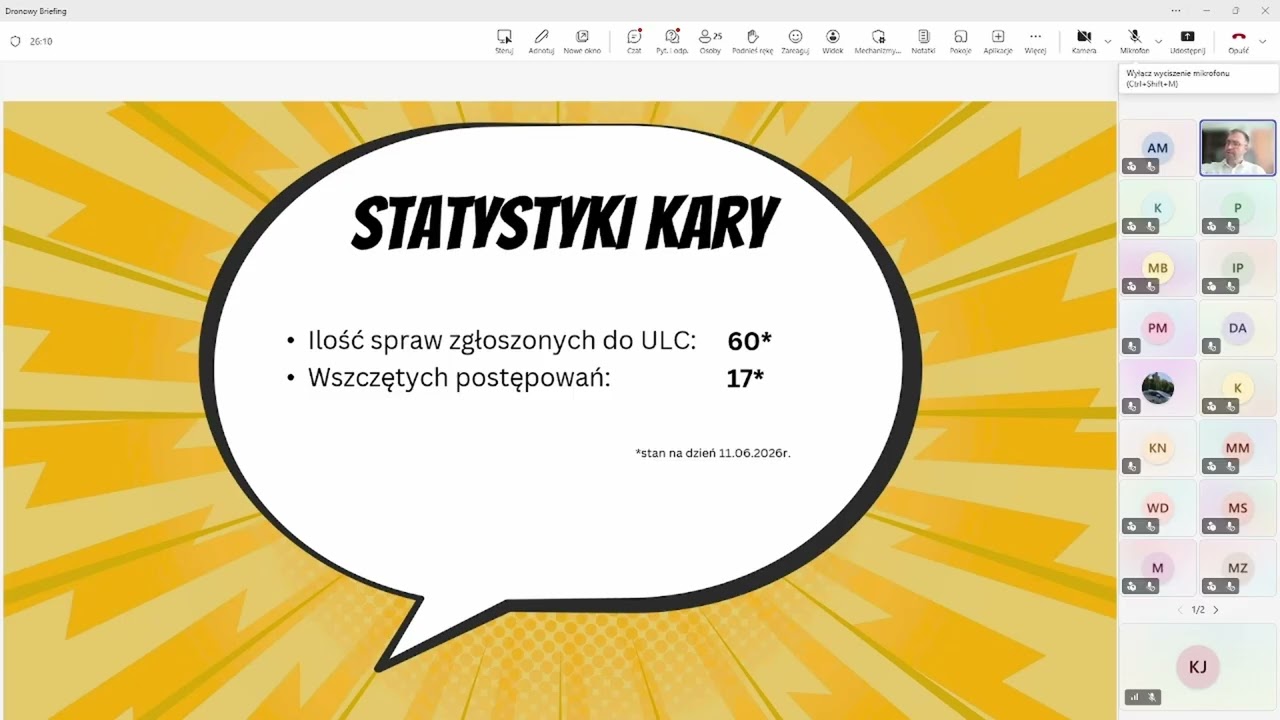
Task: Click the 26:10 meeting timer
Action: point(41,42)
